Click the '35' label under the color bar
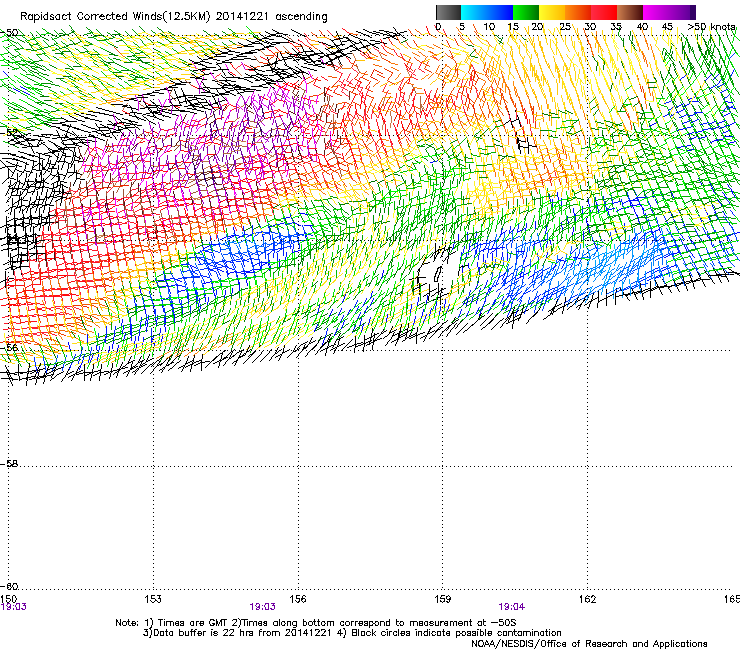Viewport: 740px width, 650px height. click(616, 27)
